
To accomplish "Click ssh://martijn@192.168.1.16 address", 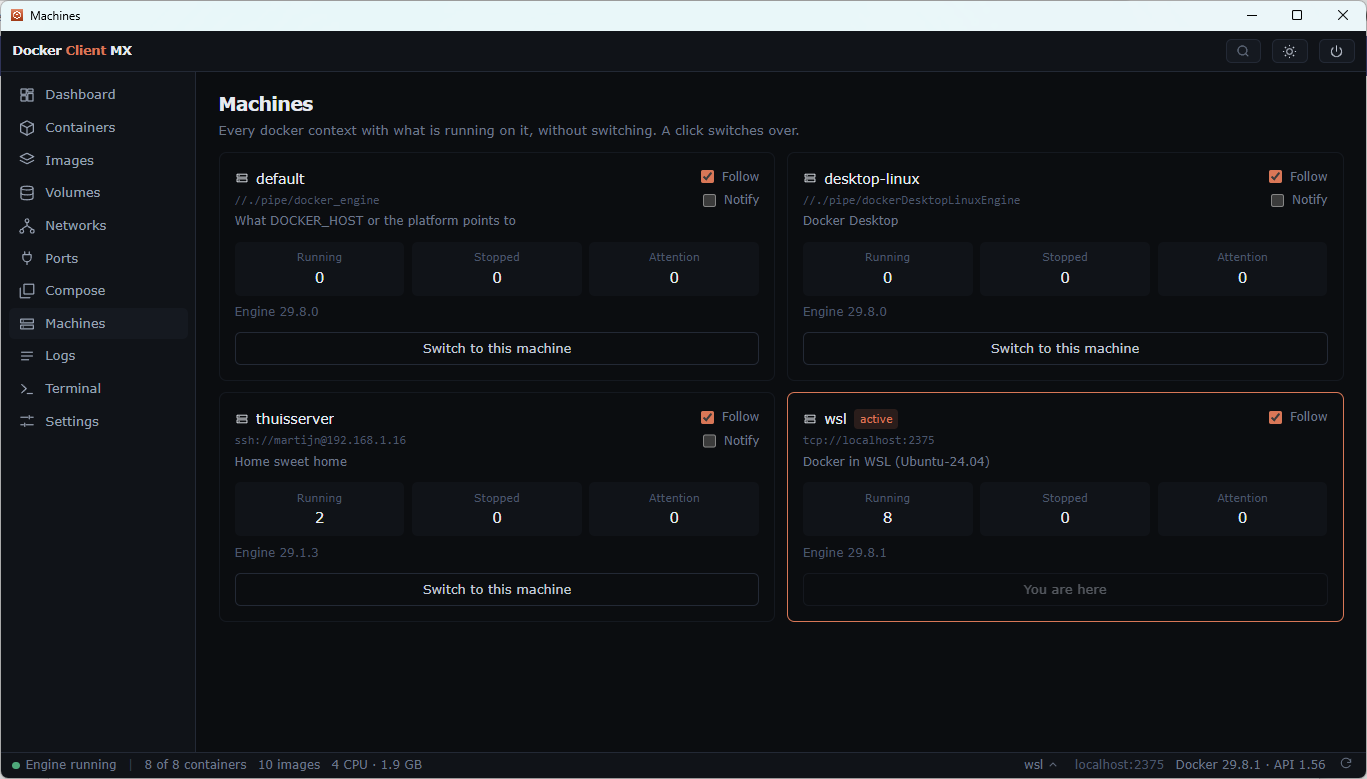I will 320,441.
